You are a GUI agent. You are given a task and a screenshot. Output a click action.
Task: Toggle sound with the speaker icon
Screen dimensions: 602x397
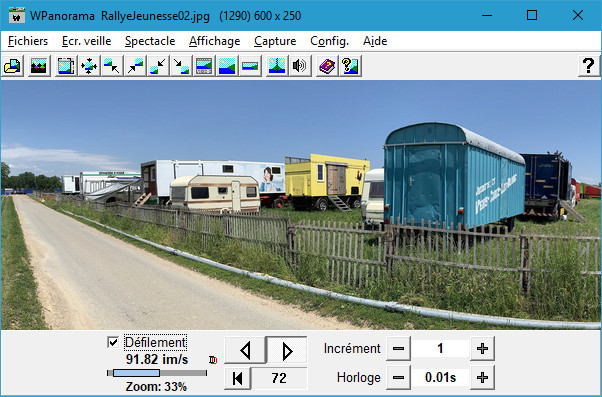300,66
